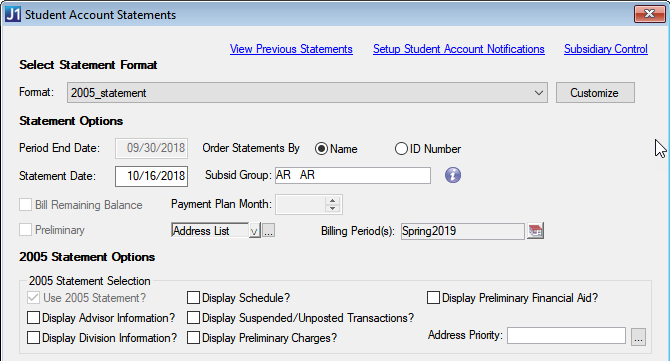This screenshot has width=670, height=361.
Task: Click into the Statement Date field
Action: [151, 176]
